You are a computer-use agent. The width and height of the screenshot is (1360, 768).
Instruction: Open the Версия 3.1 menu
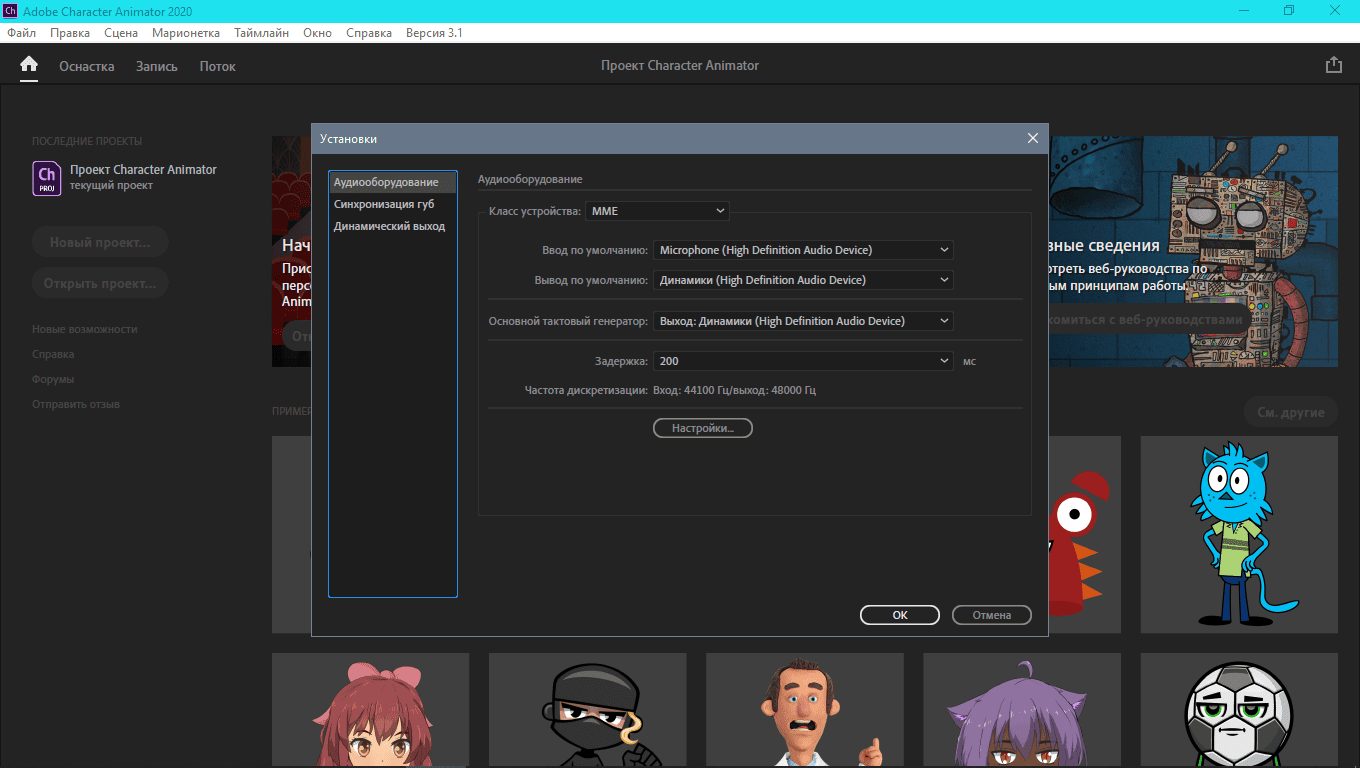click(x=434, y=33)
